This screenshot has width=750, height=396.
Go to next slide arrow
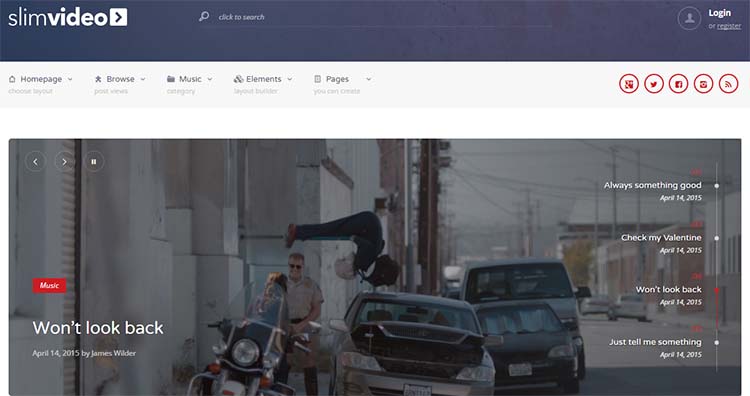point(65,162)
